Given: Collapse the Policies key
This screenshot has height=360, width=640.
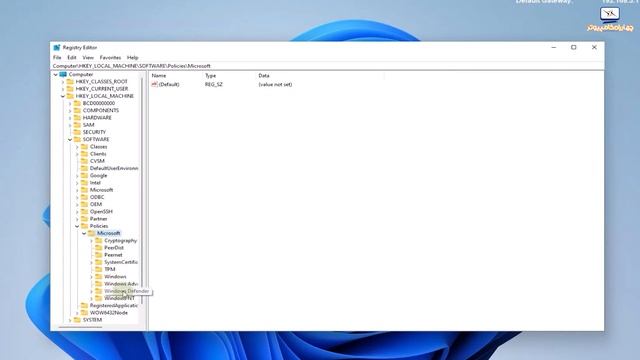Looking at the screenshot, I should point(77,226).
